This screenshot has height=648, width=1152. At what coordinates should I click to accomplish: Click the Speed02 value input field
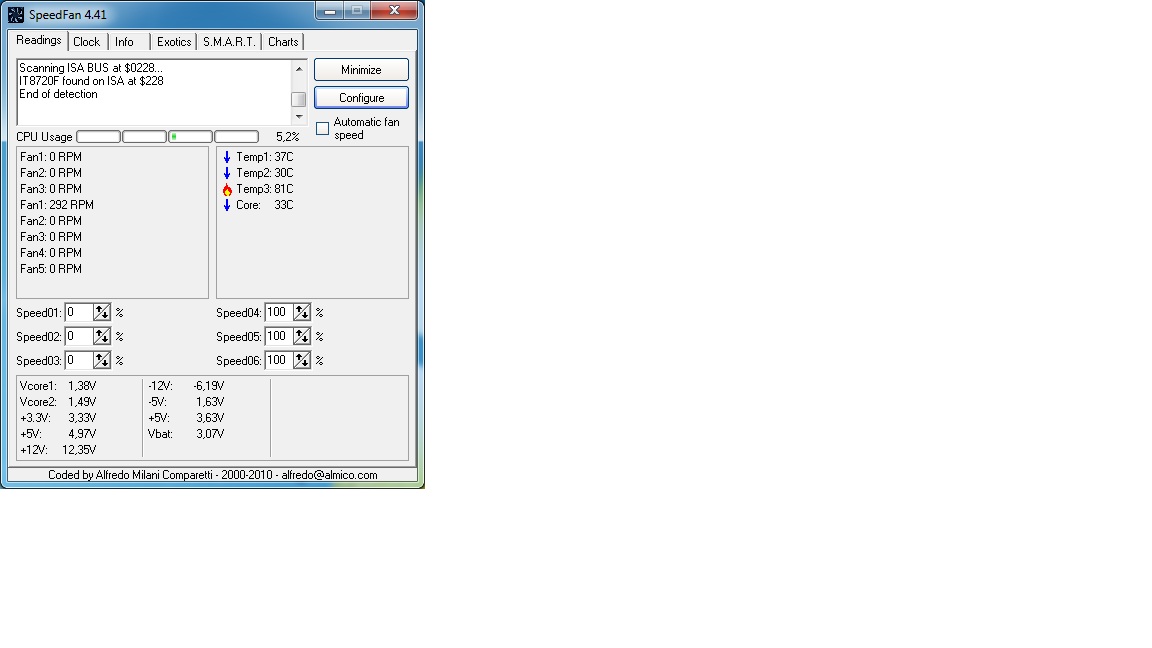[79, 336]
